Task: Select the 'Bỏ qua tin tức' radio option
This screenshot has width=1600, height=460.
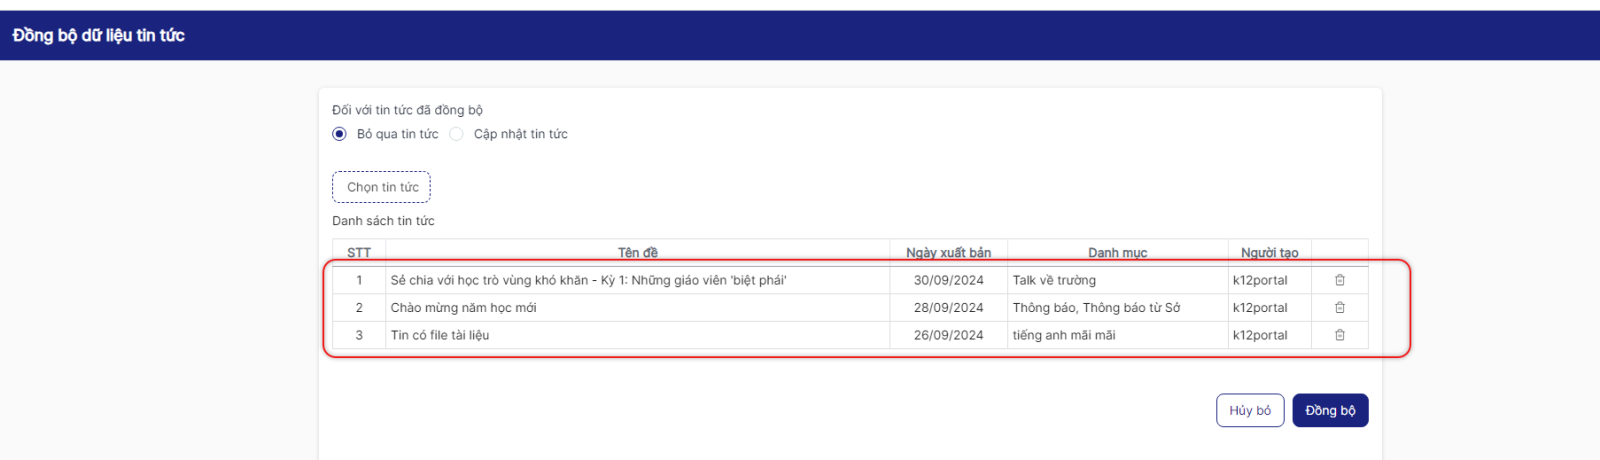Action: point(340,134)
